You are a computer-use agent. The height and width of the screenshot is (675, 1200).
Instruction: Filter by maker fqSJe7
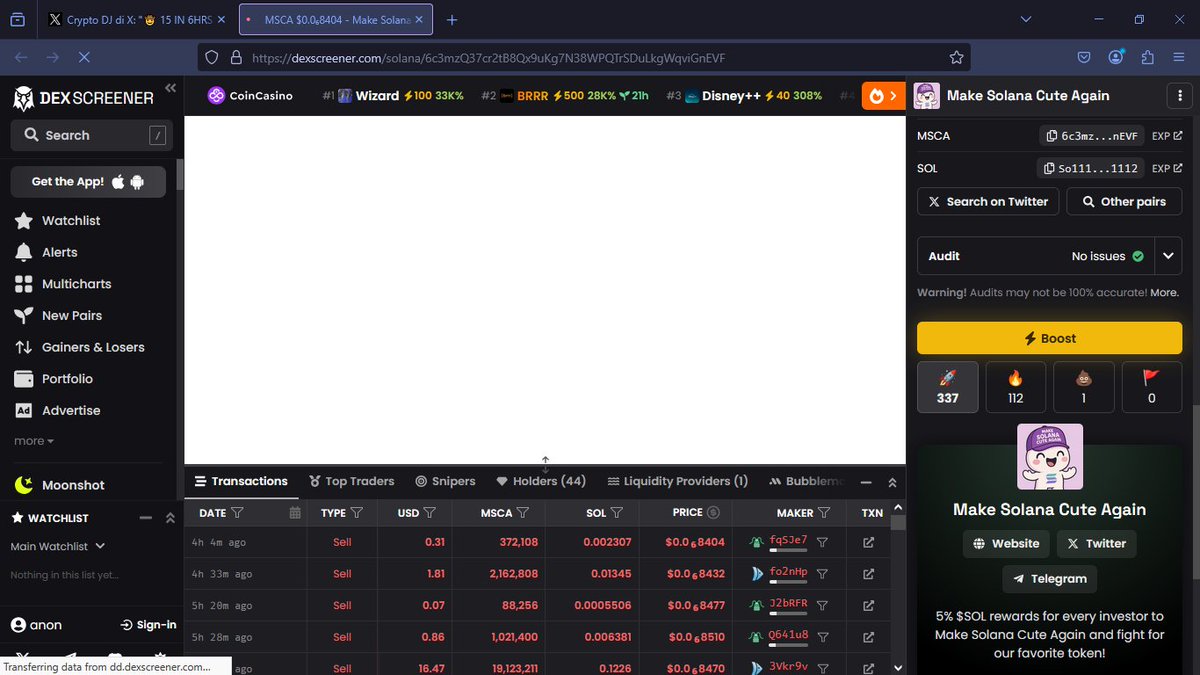tap(822, 542)
